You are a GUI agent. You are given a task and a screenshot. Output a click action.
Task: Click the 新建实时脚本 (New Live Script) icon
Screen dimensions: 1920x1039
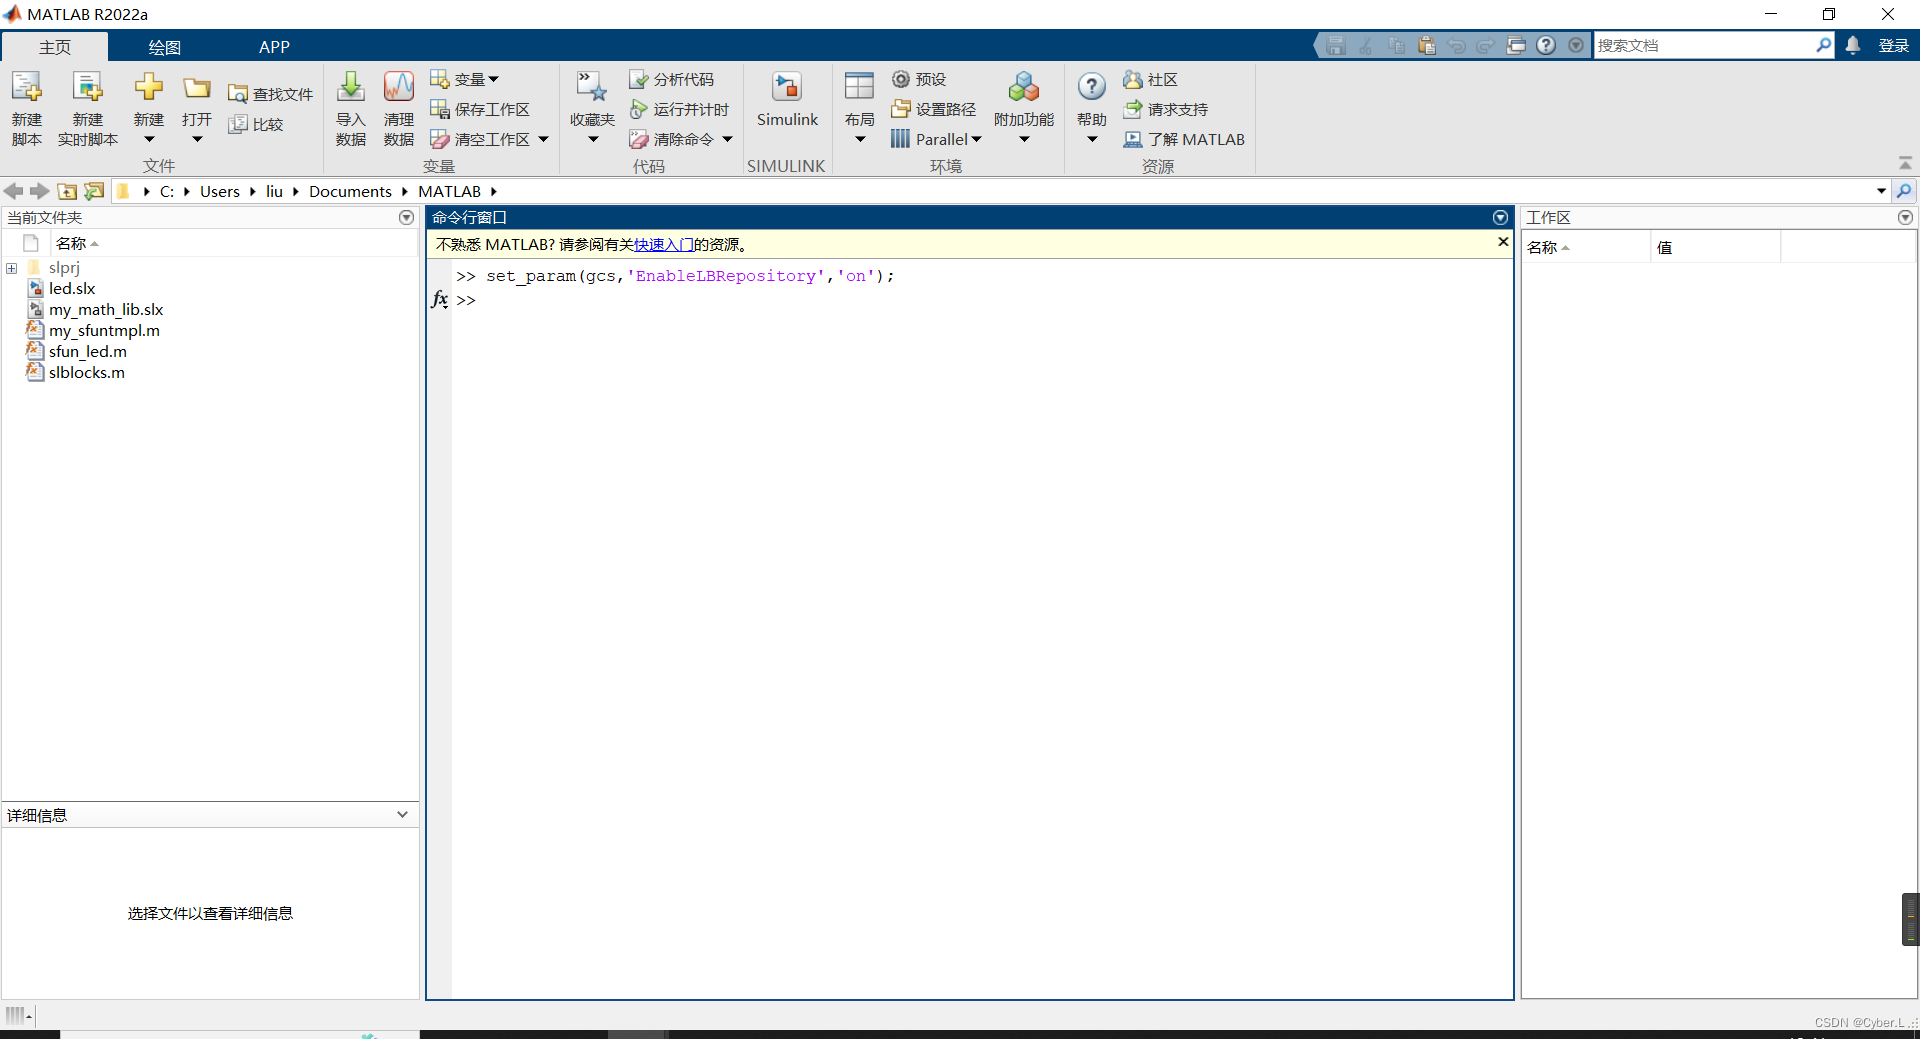tap(88, 88)
